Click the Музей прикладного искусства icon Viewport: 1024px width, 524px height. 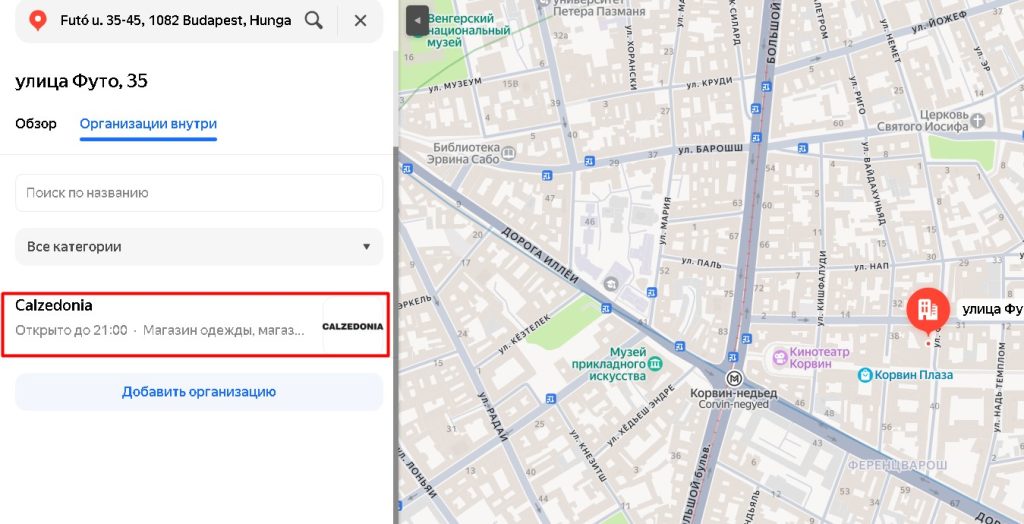(x=655, y=362)
